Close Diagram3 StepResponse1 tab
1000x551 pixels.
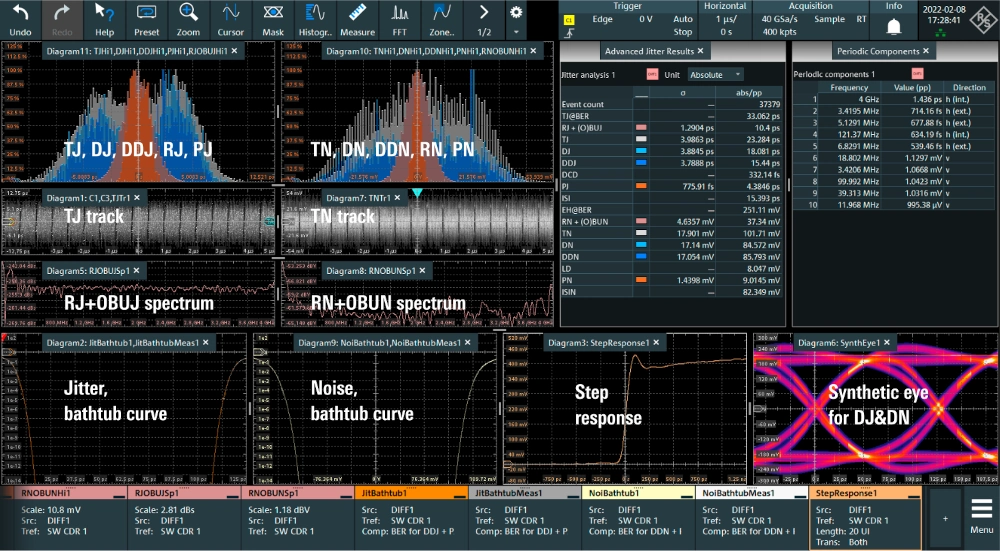[656, 342]
